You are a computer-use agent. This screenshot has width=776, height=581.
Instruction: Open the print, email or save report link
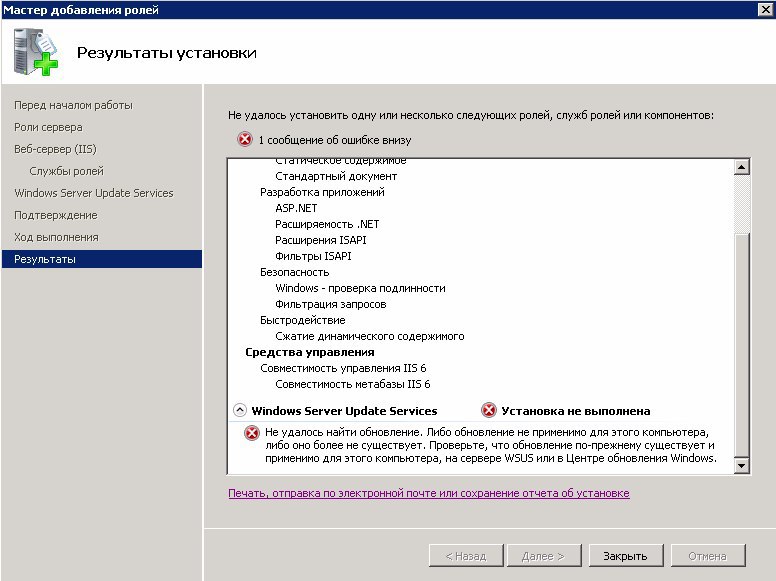[x=429, y=493]
